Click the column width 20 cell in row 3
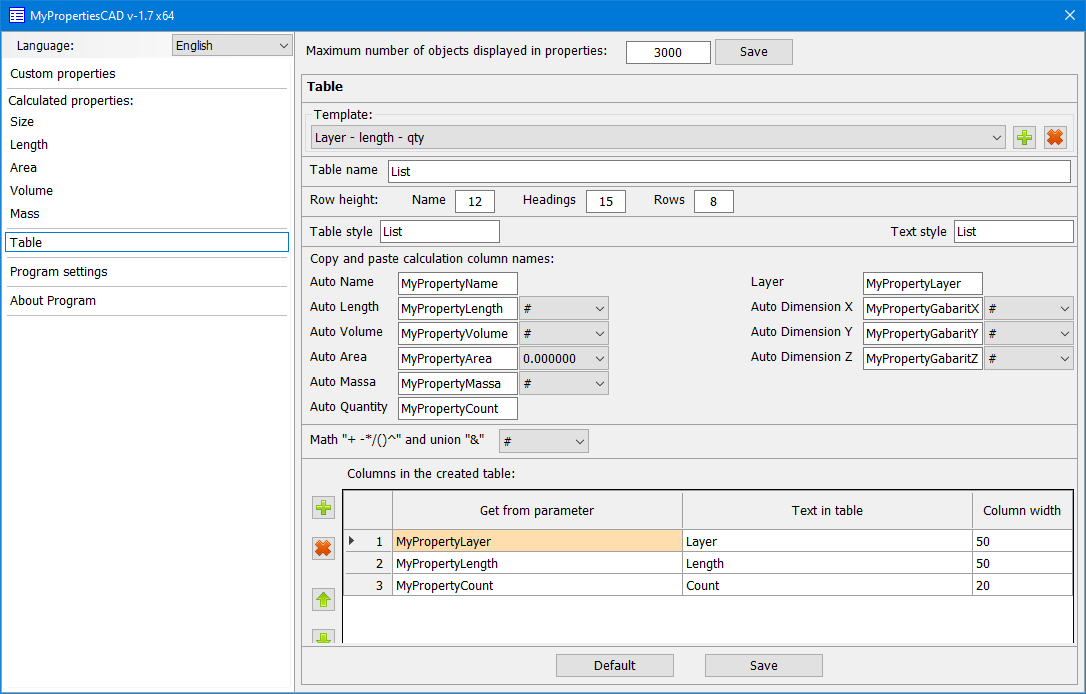 (x=1022, y=586)
